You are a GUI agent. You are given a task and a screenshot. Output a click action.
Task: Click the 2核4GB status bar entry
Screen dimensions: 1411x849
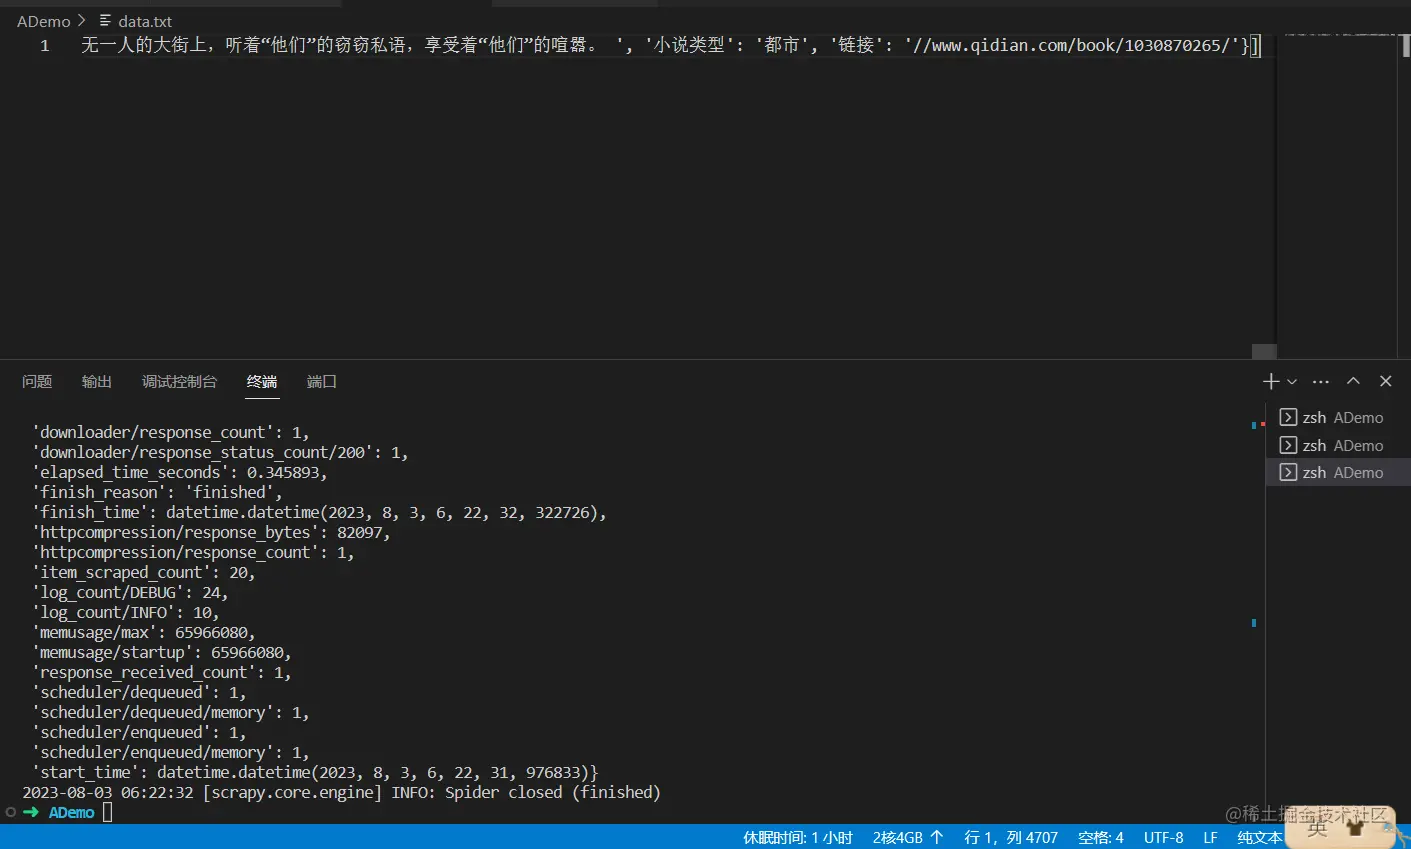(907, 838)
